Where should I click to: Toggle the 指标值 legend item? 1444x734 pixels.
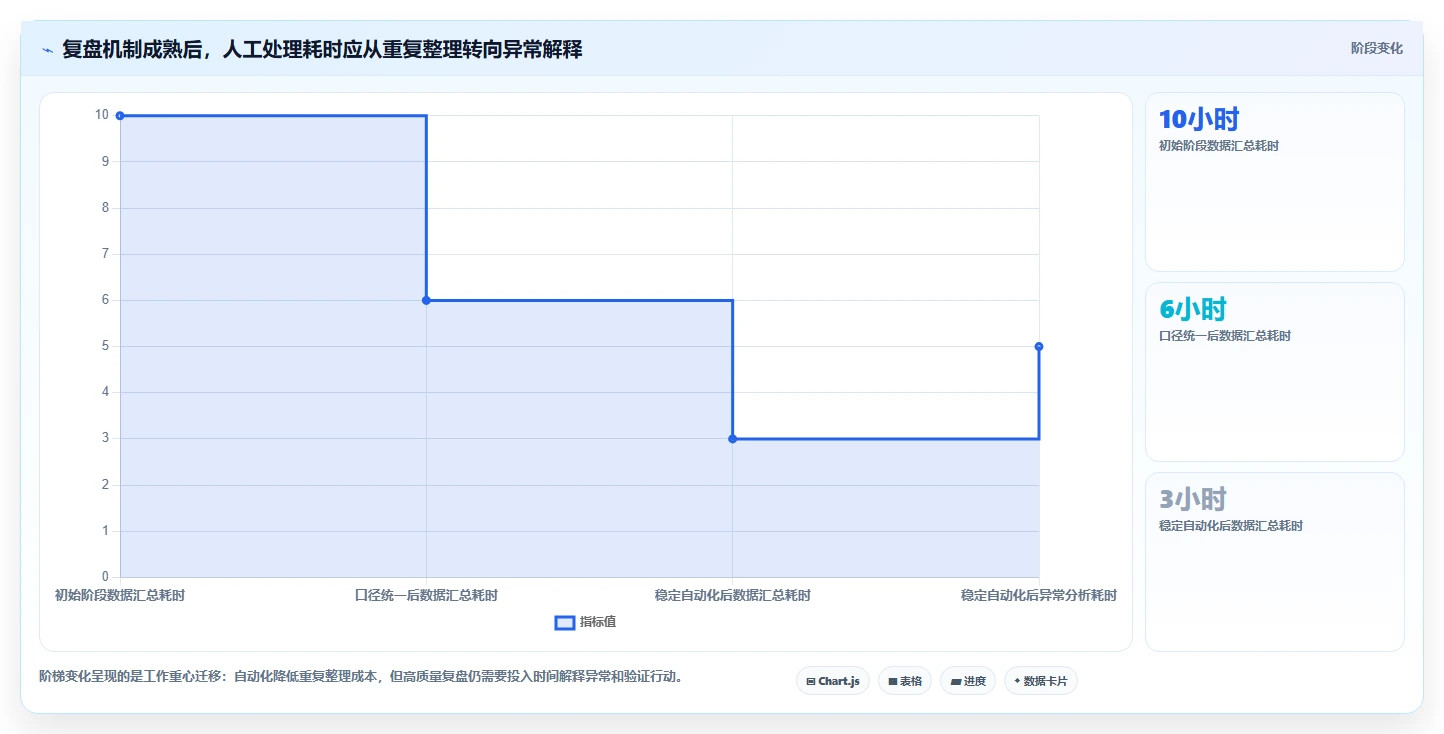click(x=585, y=622)
